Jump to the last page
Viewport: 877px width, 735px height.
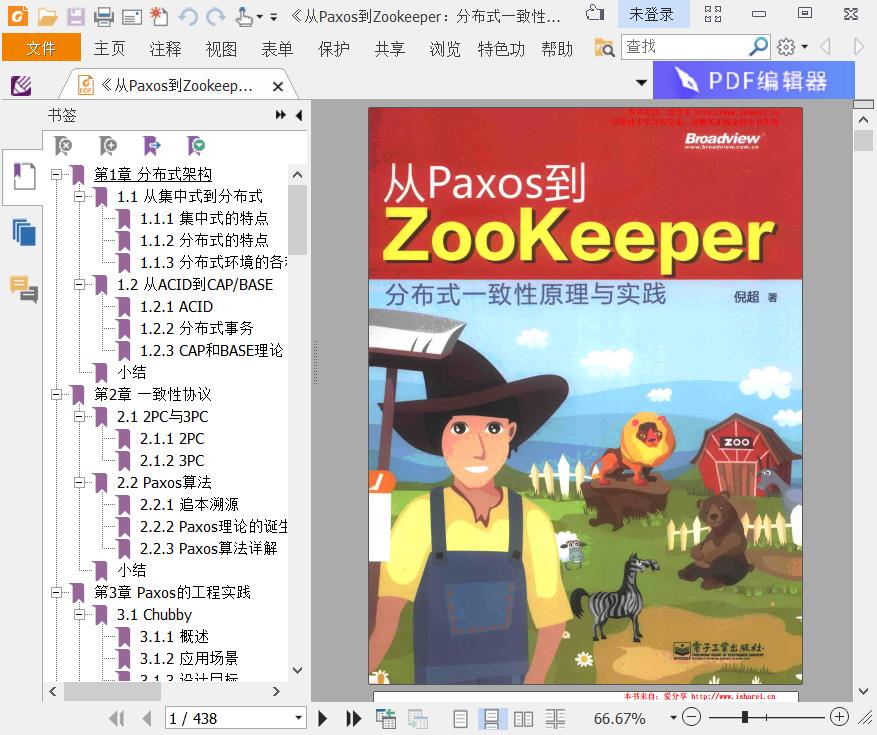point(353,718)
